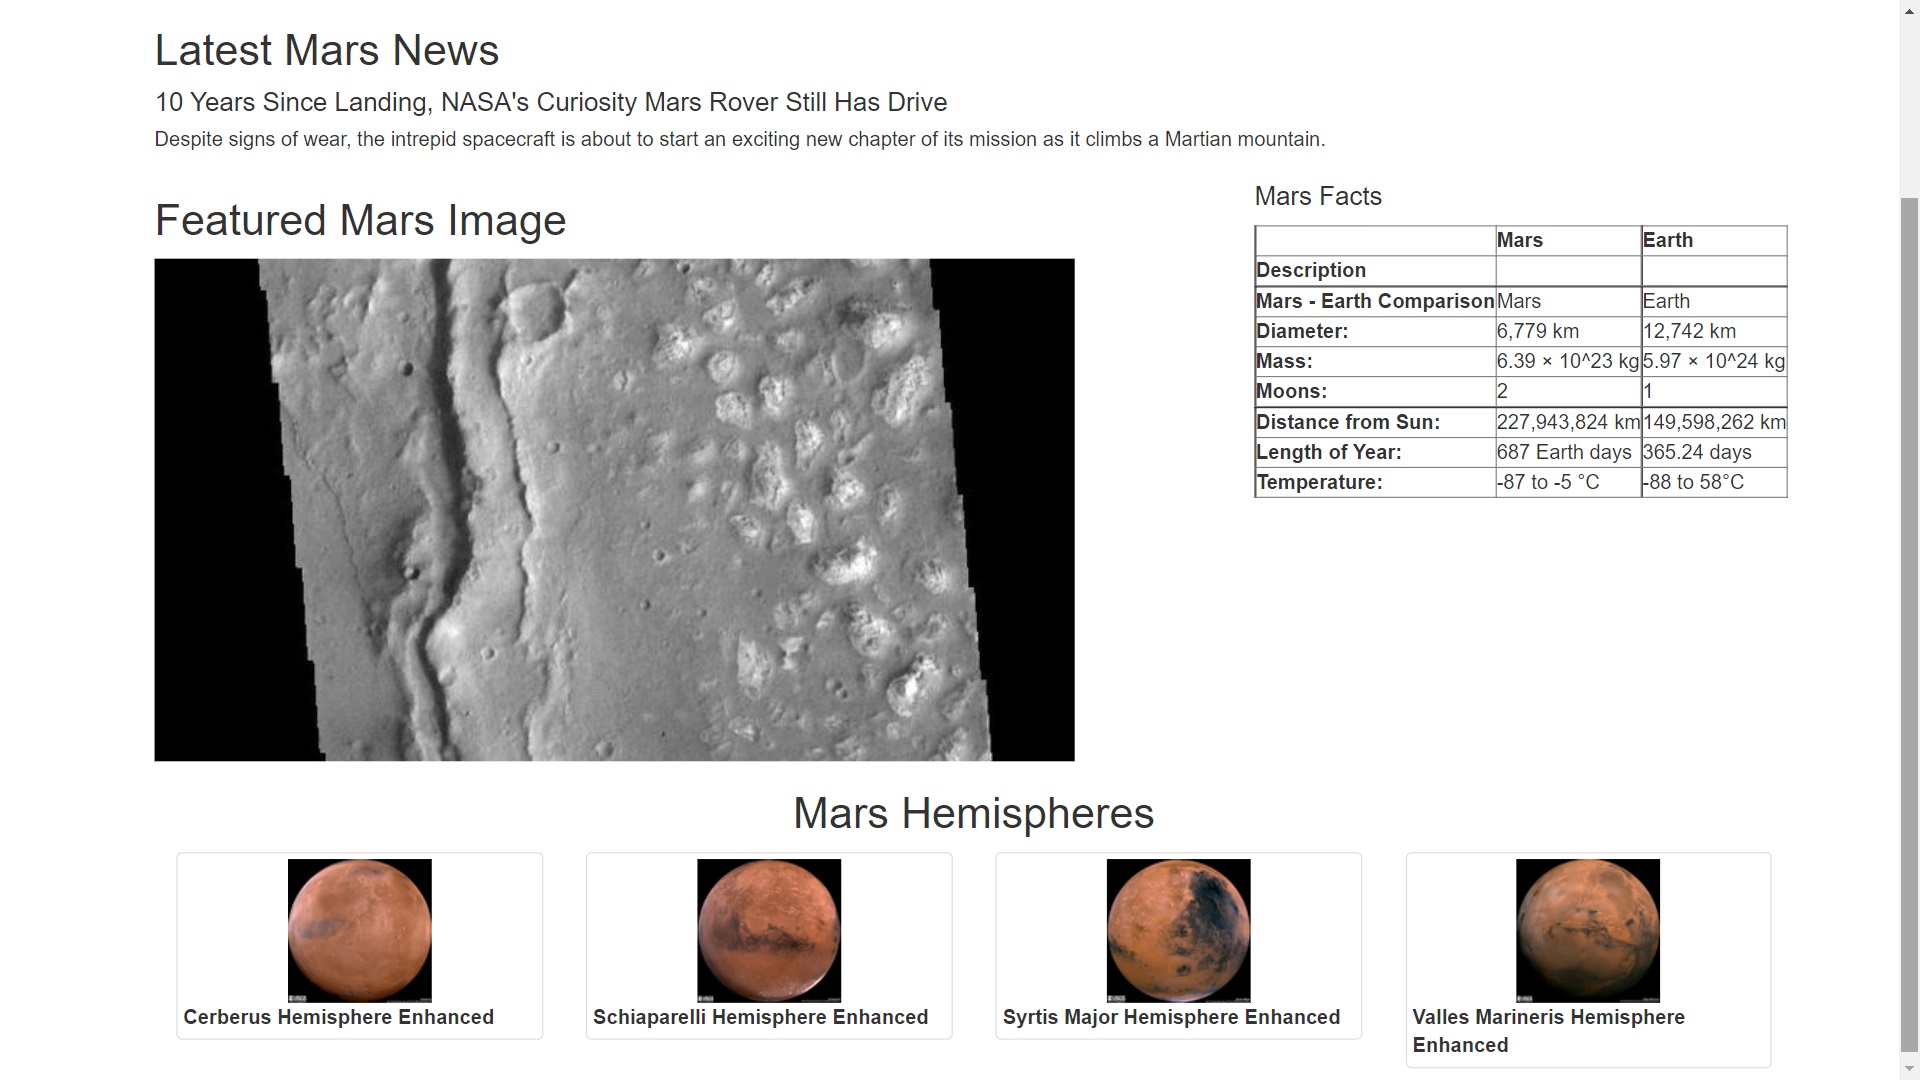Image resolution: width=1920 pixels, height=1080 pixels.
Task: Click the Schiaparelli Hemisphere Enhanced thumbnail
Action: (769, 930)
